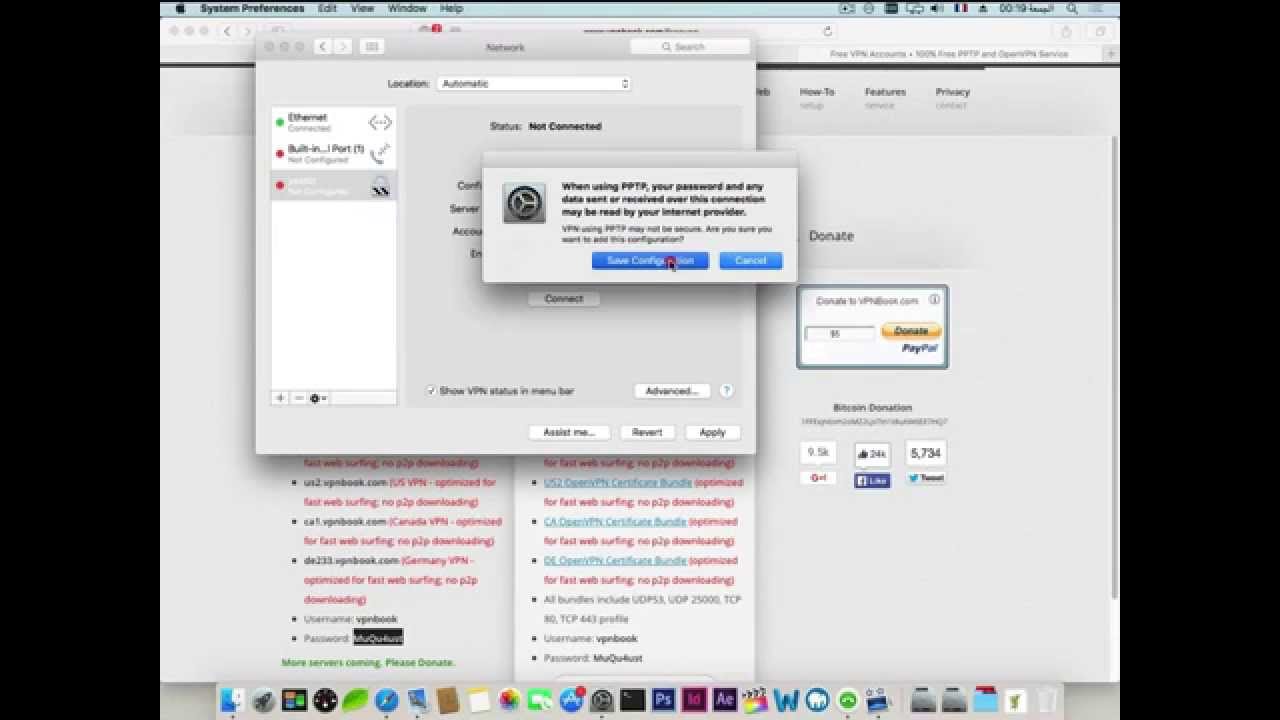The image size is (1280, 720).
Task: Open Finder from the Dock
Action: coord(232,700)
